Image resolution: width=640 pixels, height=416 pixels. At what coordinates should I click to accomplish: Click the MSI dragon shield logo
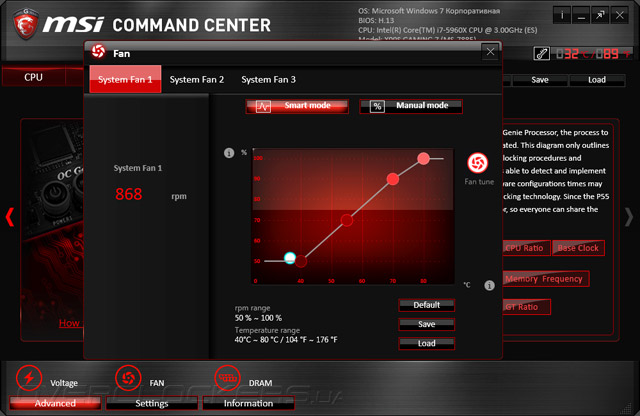click(x=26, y=24)
